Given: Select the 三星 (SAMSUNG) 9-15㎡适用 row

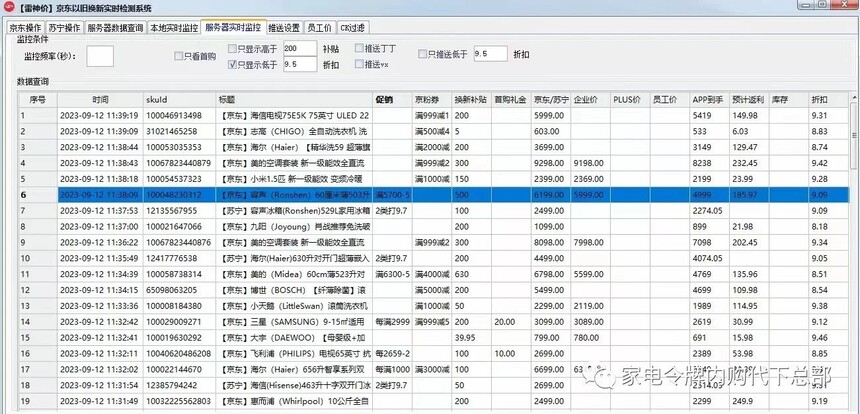Looking at the screenshot, I should (433, 322).
